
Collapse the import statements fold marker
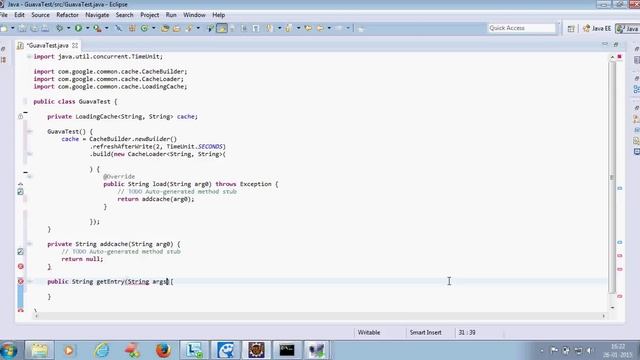click(29, 57)
